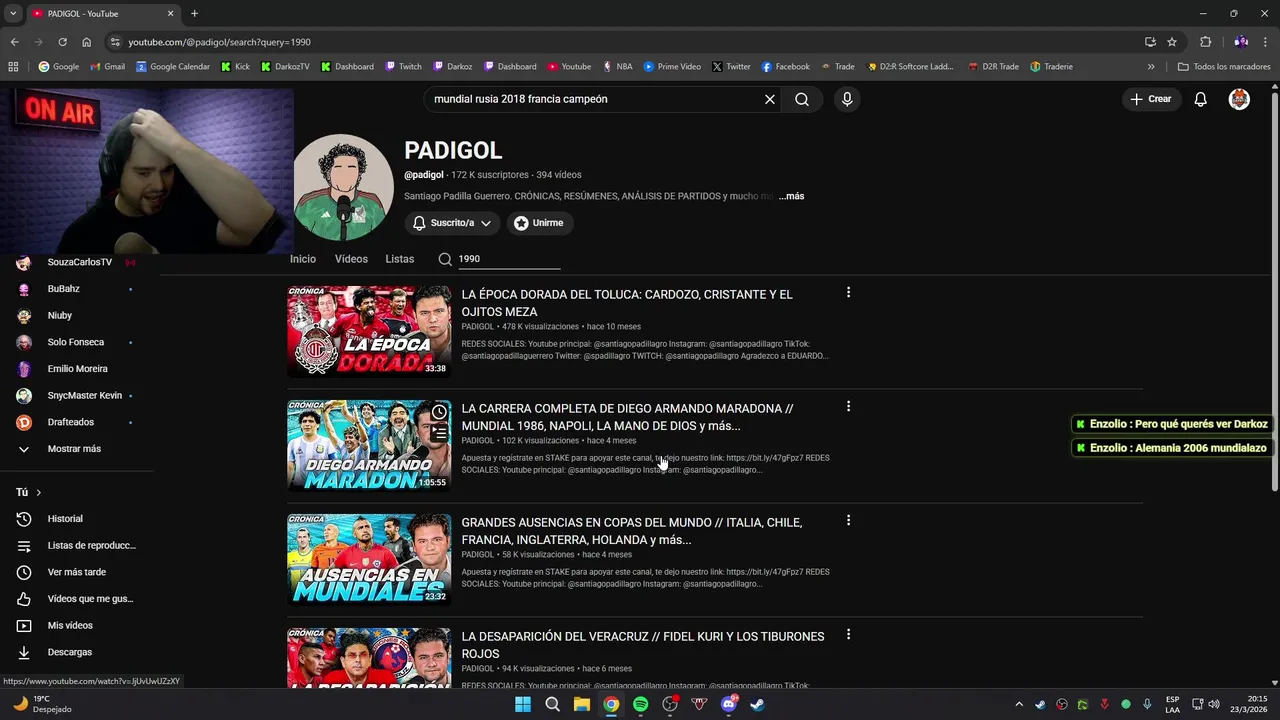Click Chrome home button
This screenshot has height=720, width=1280.
(86, 42)
